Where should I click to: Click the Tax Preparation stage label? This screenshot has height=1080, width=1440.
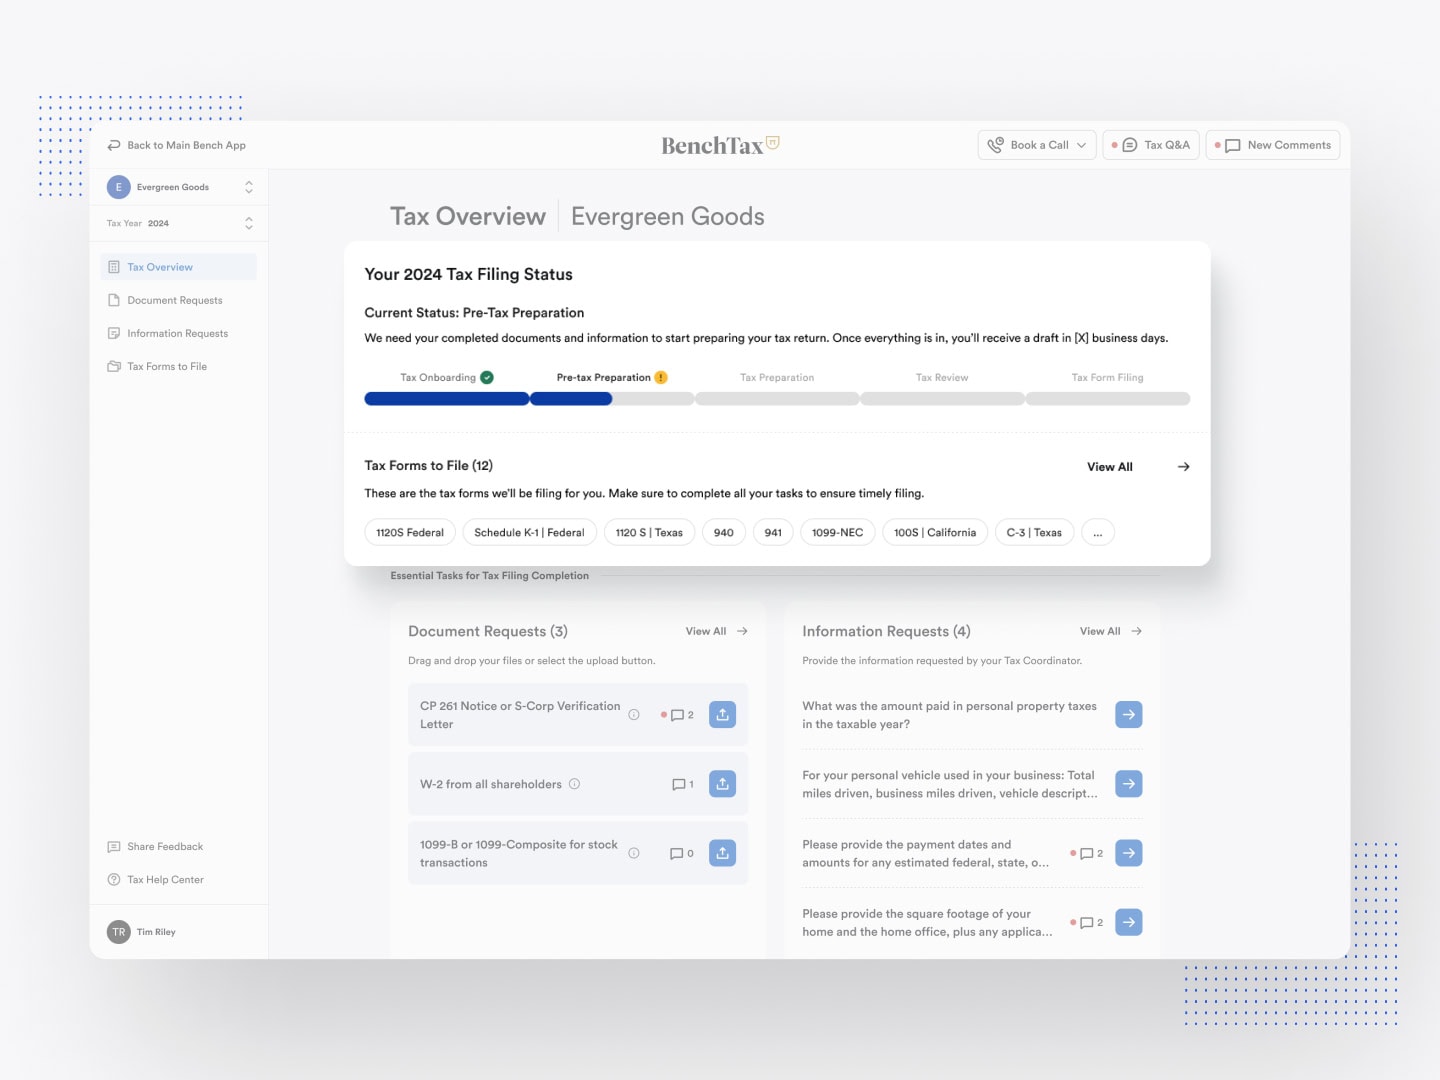pyautogui.click(x=777, y=378)
